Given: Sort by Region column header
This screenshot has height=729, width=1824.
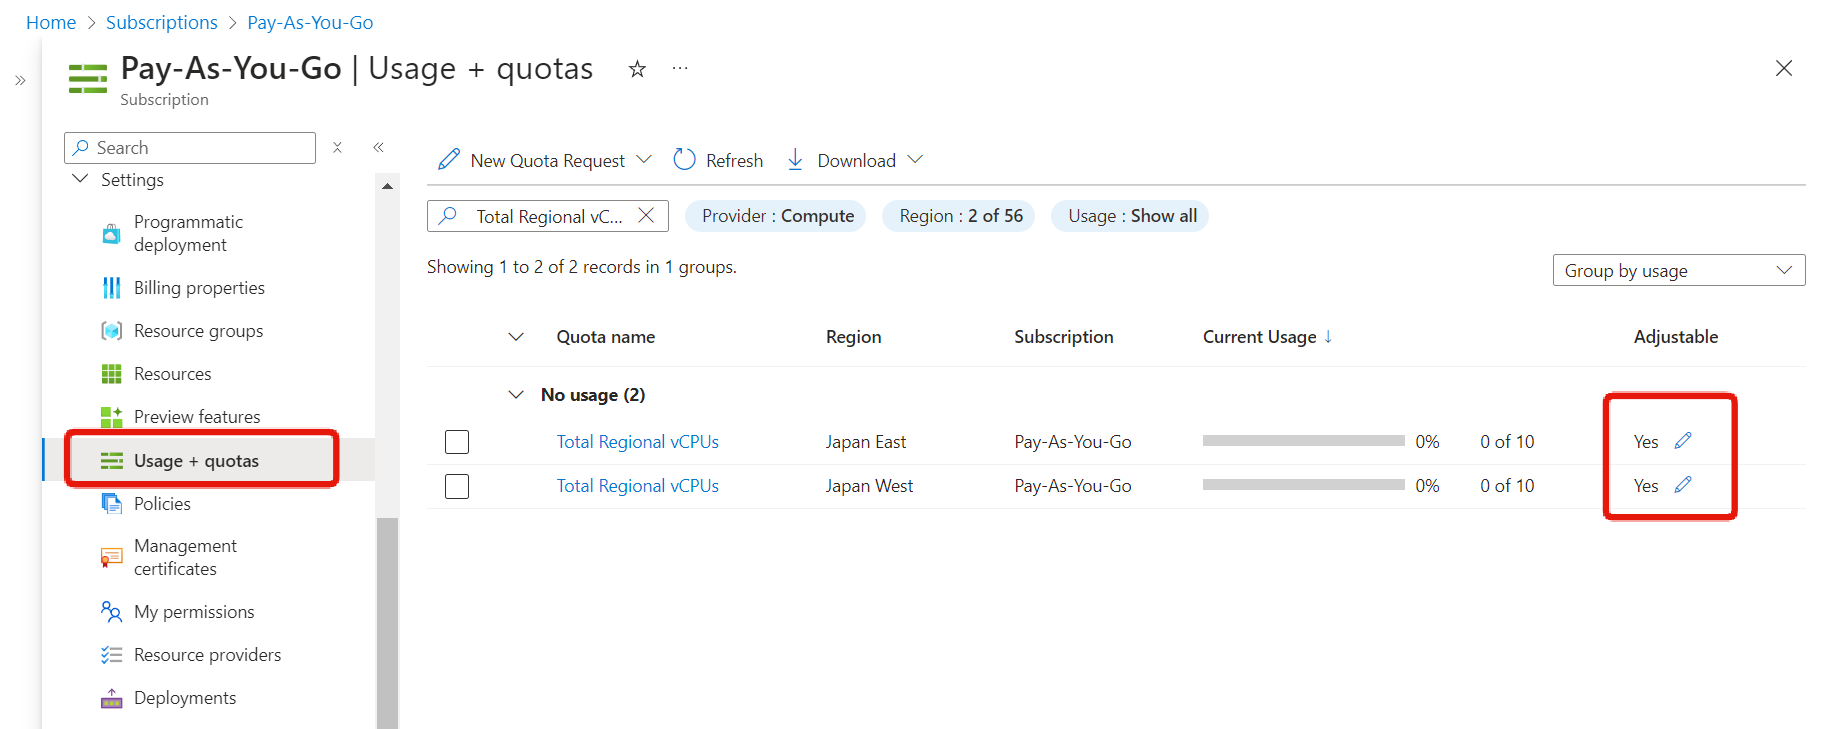Looking at the screenshot, I should tap(853, 337).
